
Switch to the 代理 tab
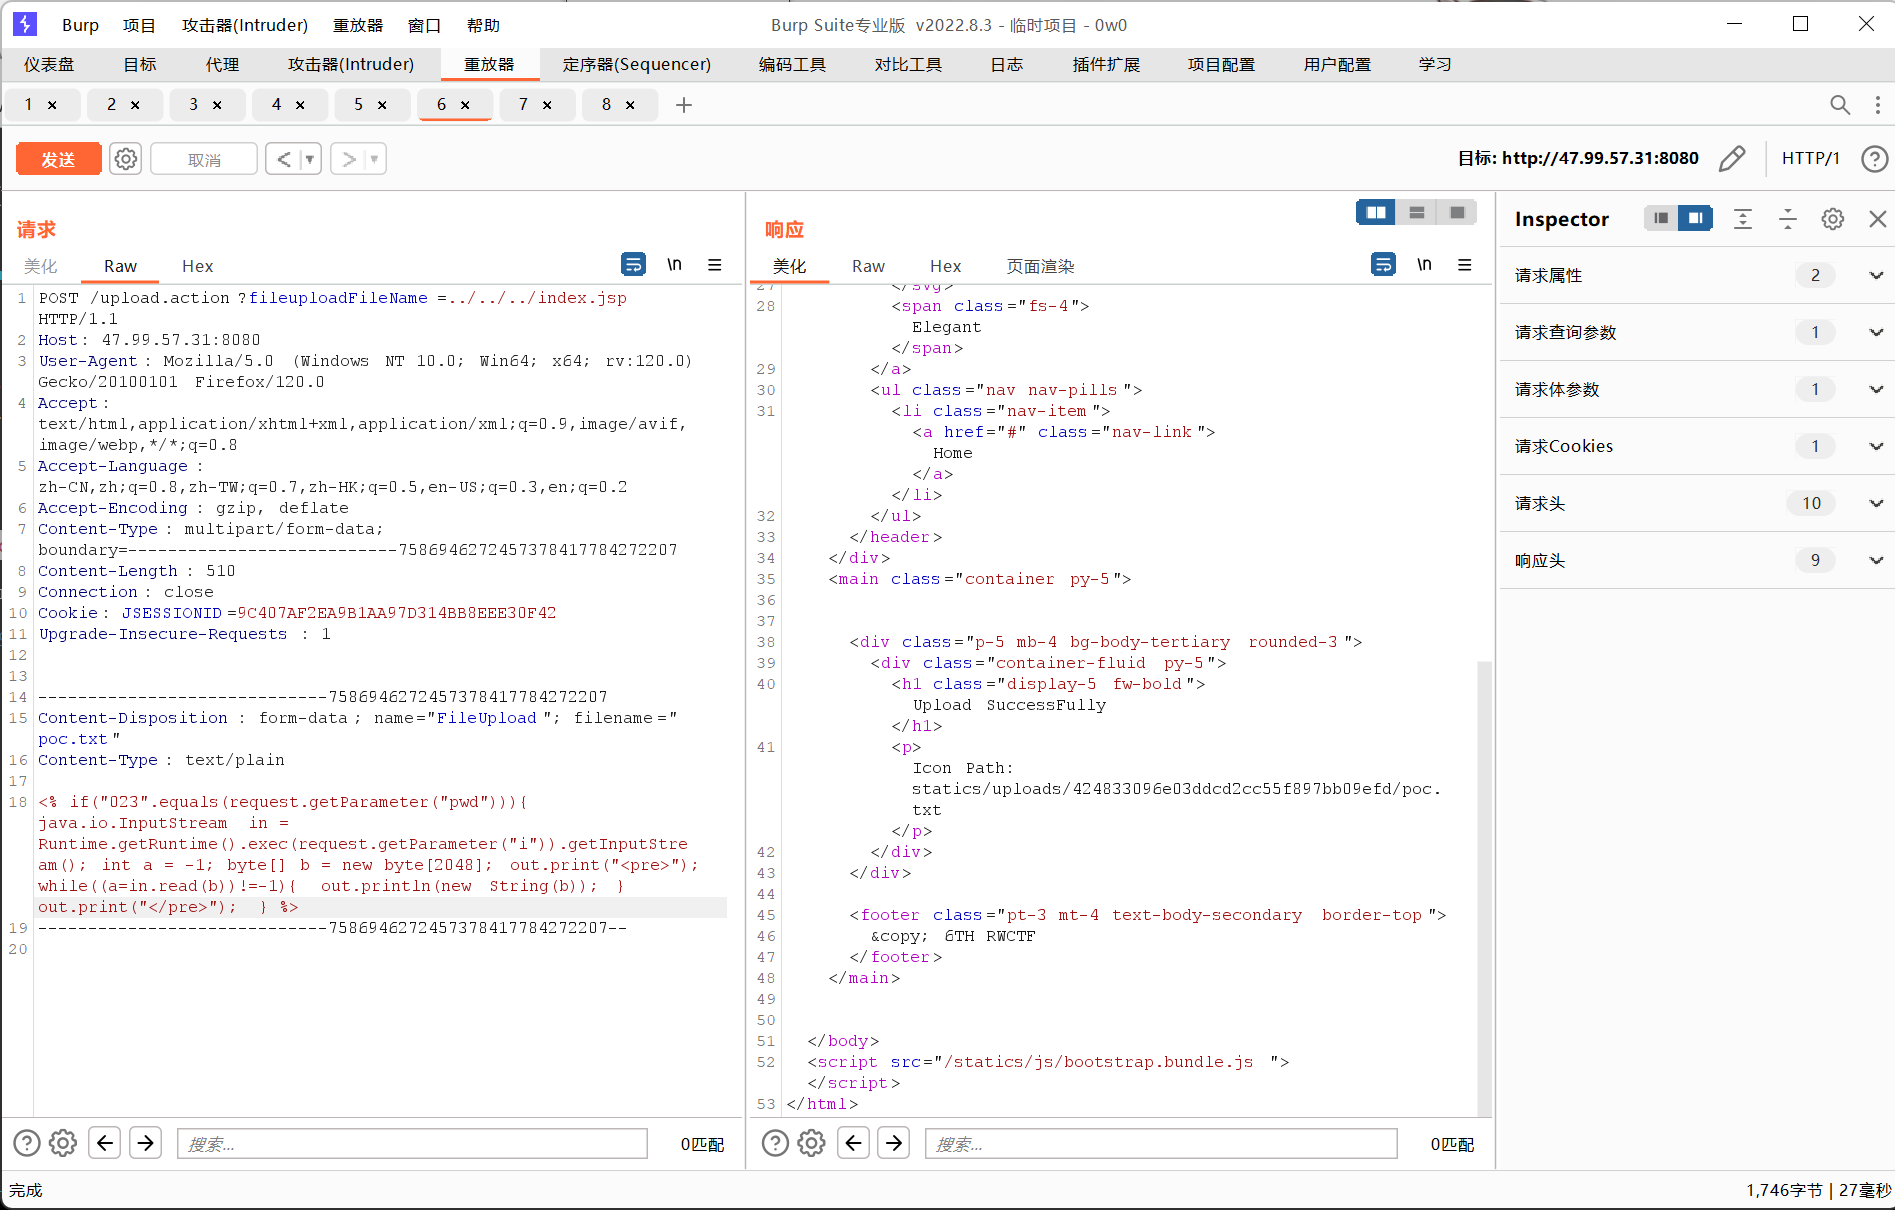tap(222, 65)
